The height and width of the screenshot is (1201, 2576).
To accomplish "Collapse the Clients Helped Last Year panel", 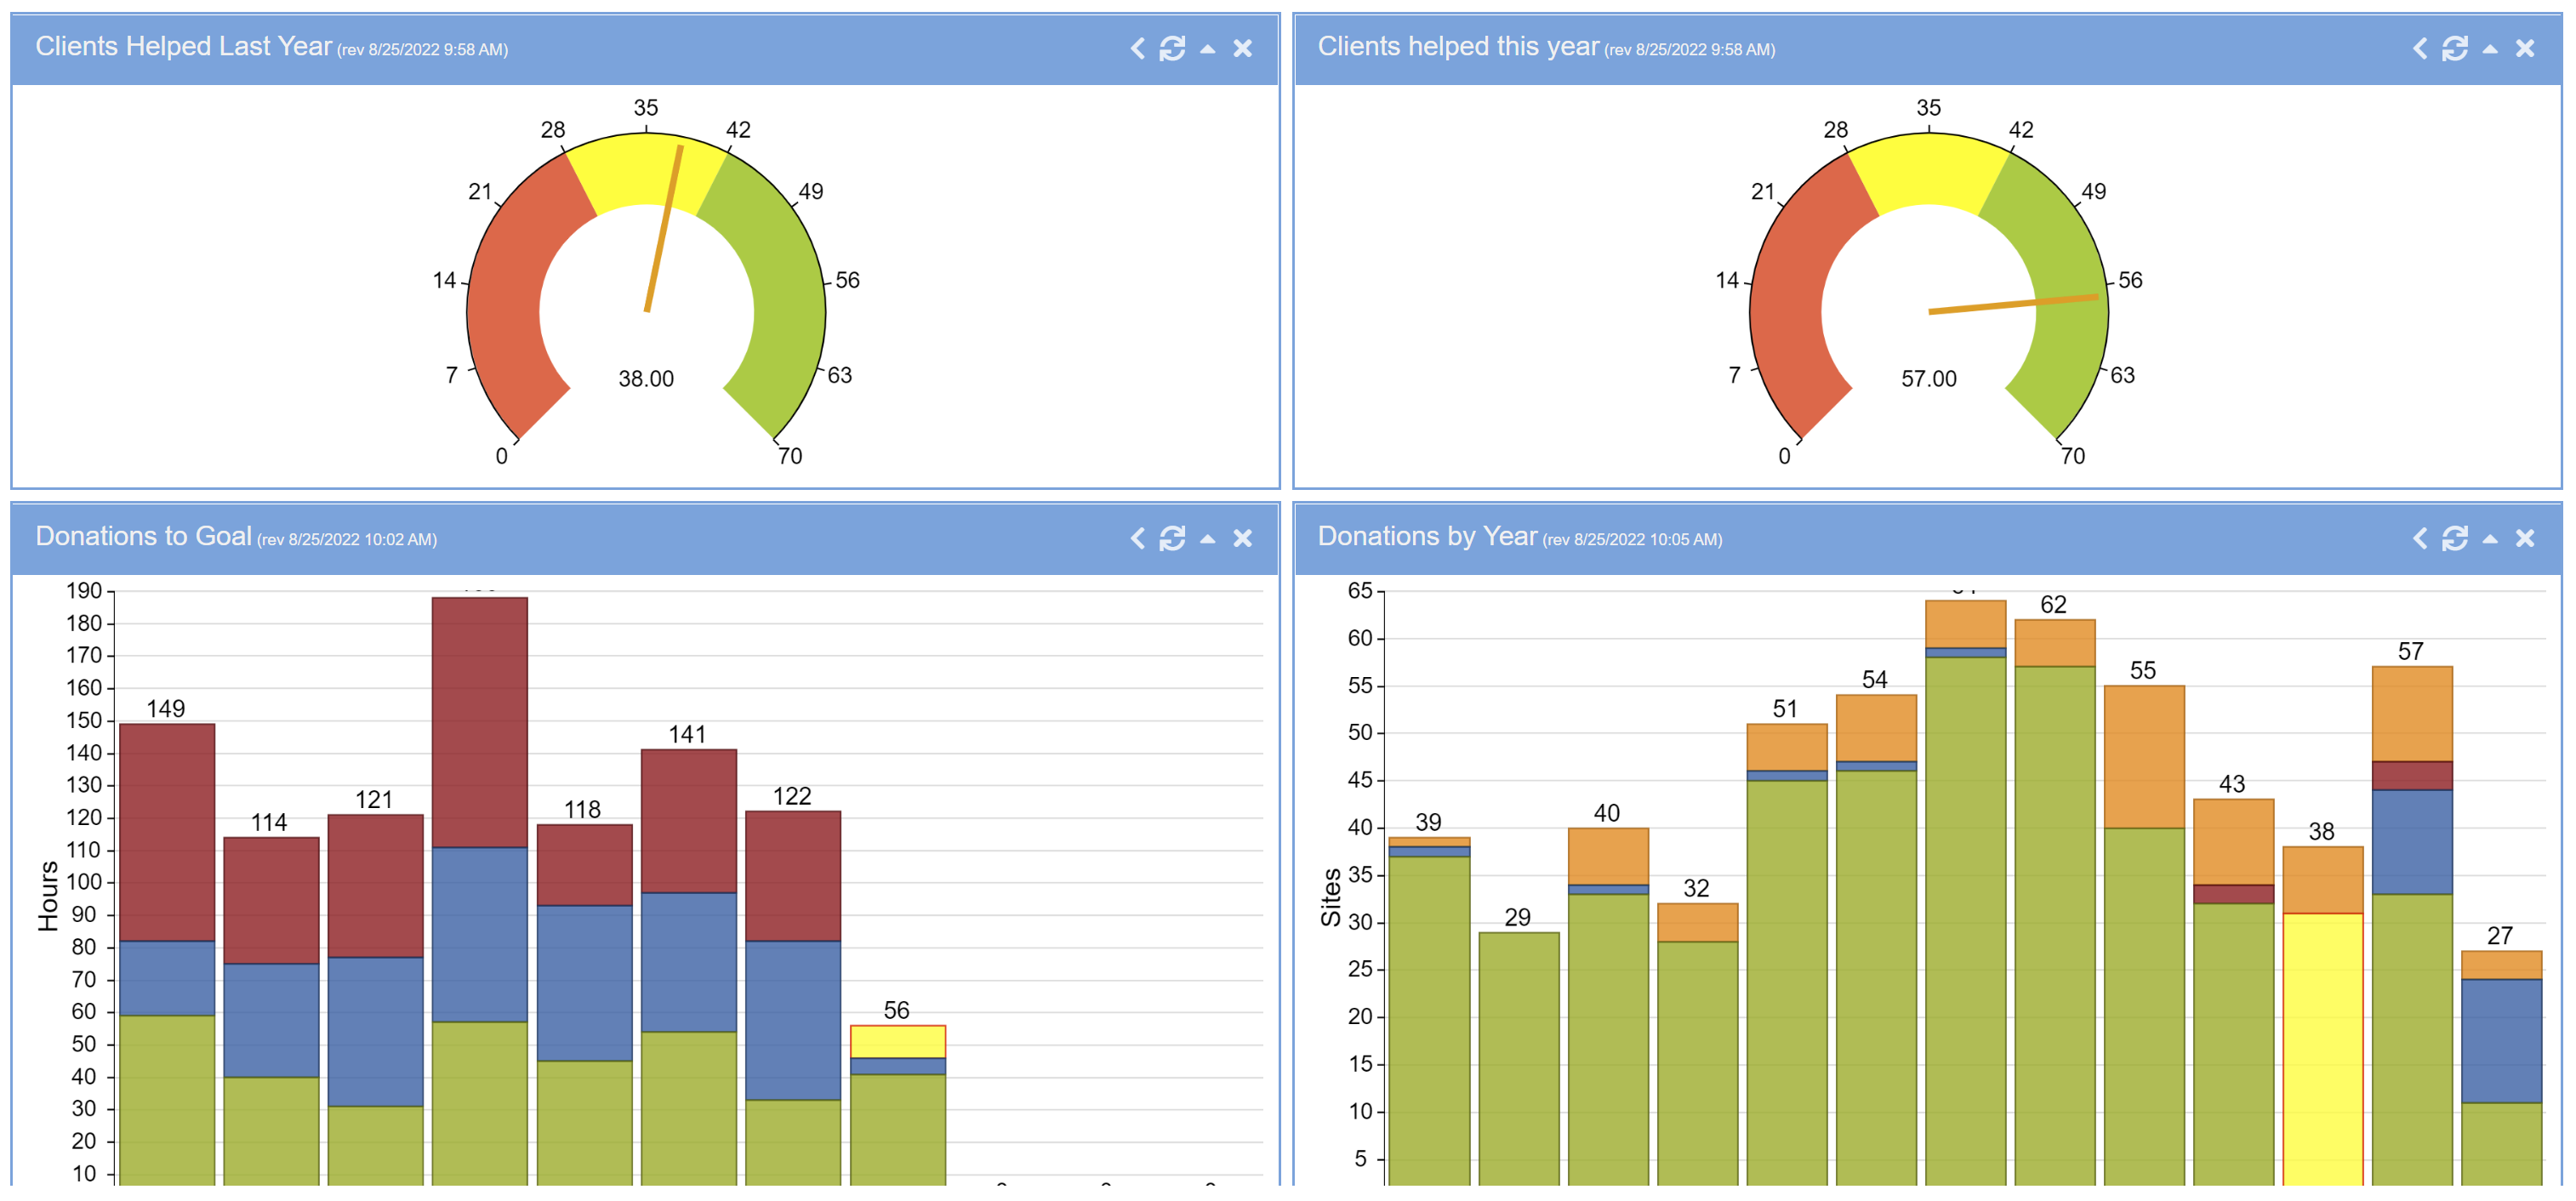I will [1207, 48].
